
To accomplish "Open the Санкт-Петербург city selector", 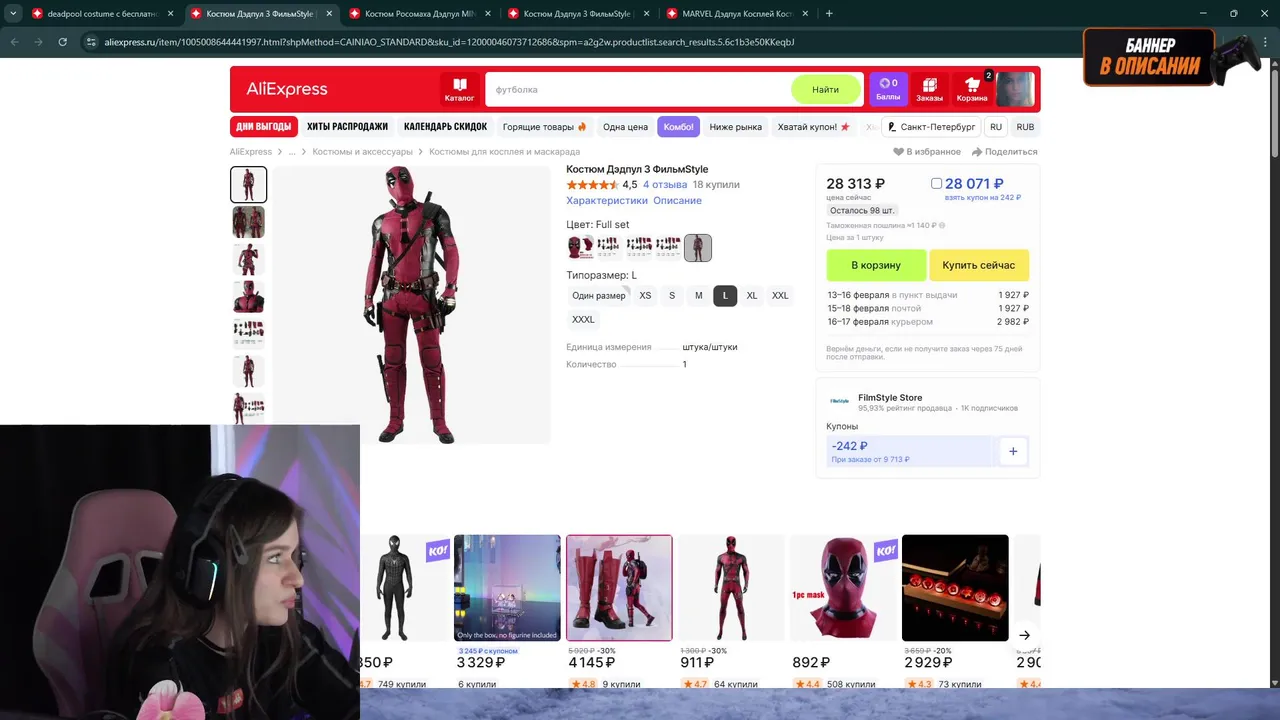I will coord(931,127).
